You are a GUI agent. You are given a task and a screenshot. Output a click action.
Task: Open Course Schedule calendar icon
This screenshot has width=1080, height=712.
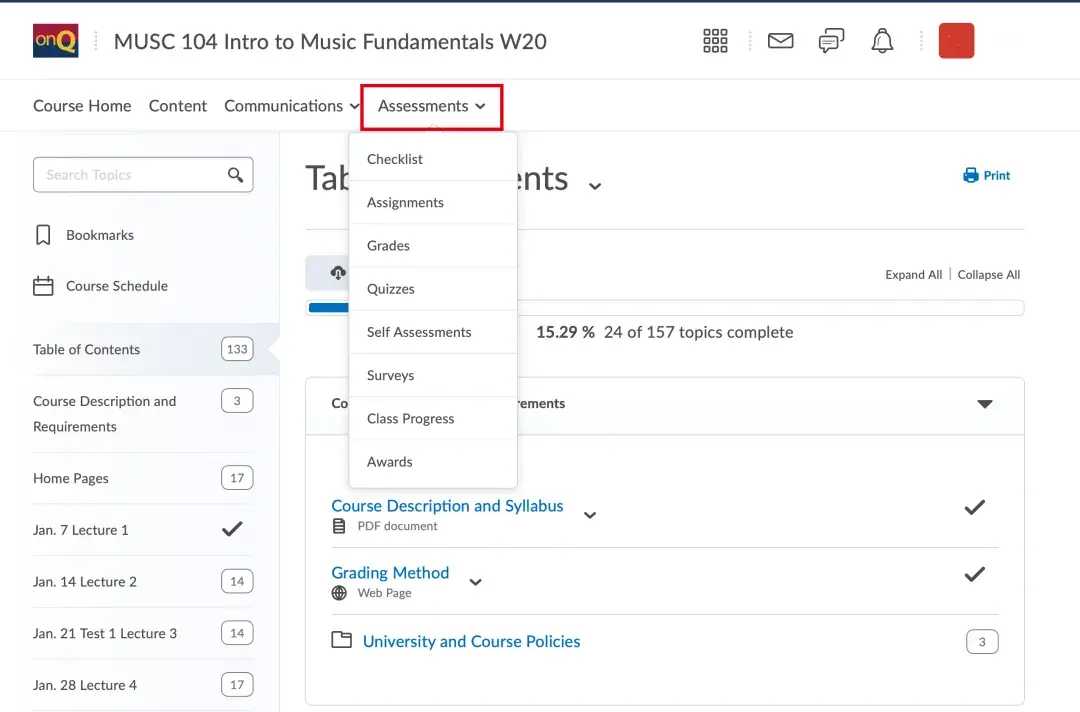pyautogui.click(x=43, y=286)
